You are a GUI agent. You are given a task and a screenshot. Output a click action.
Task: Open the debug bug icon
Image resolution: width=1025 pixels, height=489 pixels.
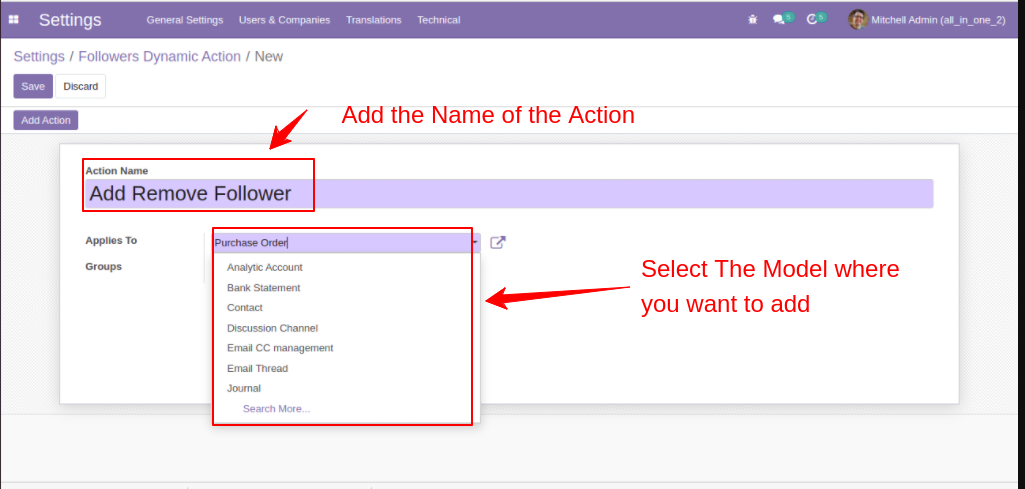tap(752, 20)
